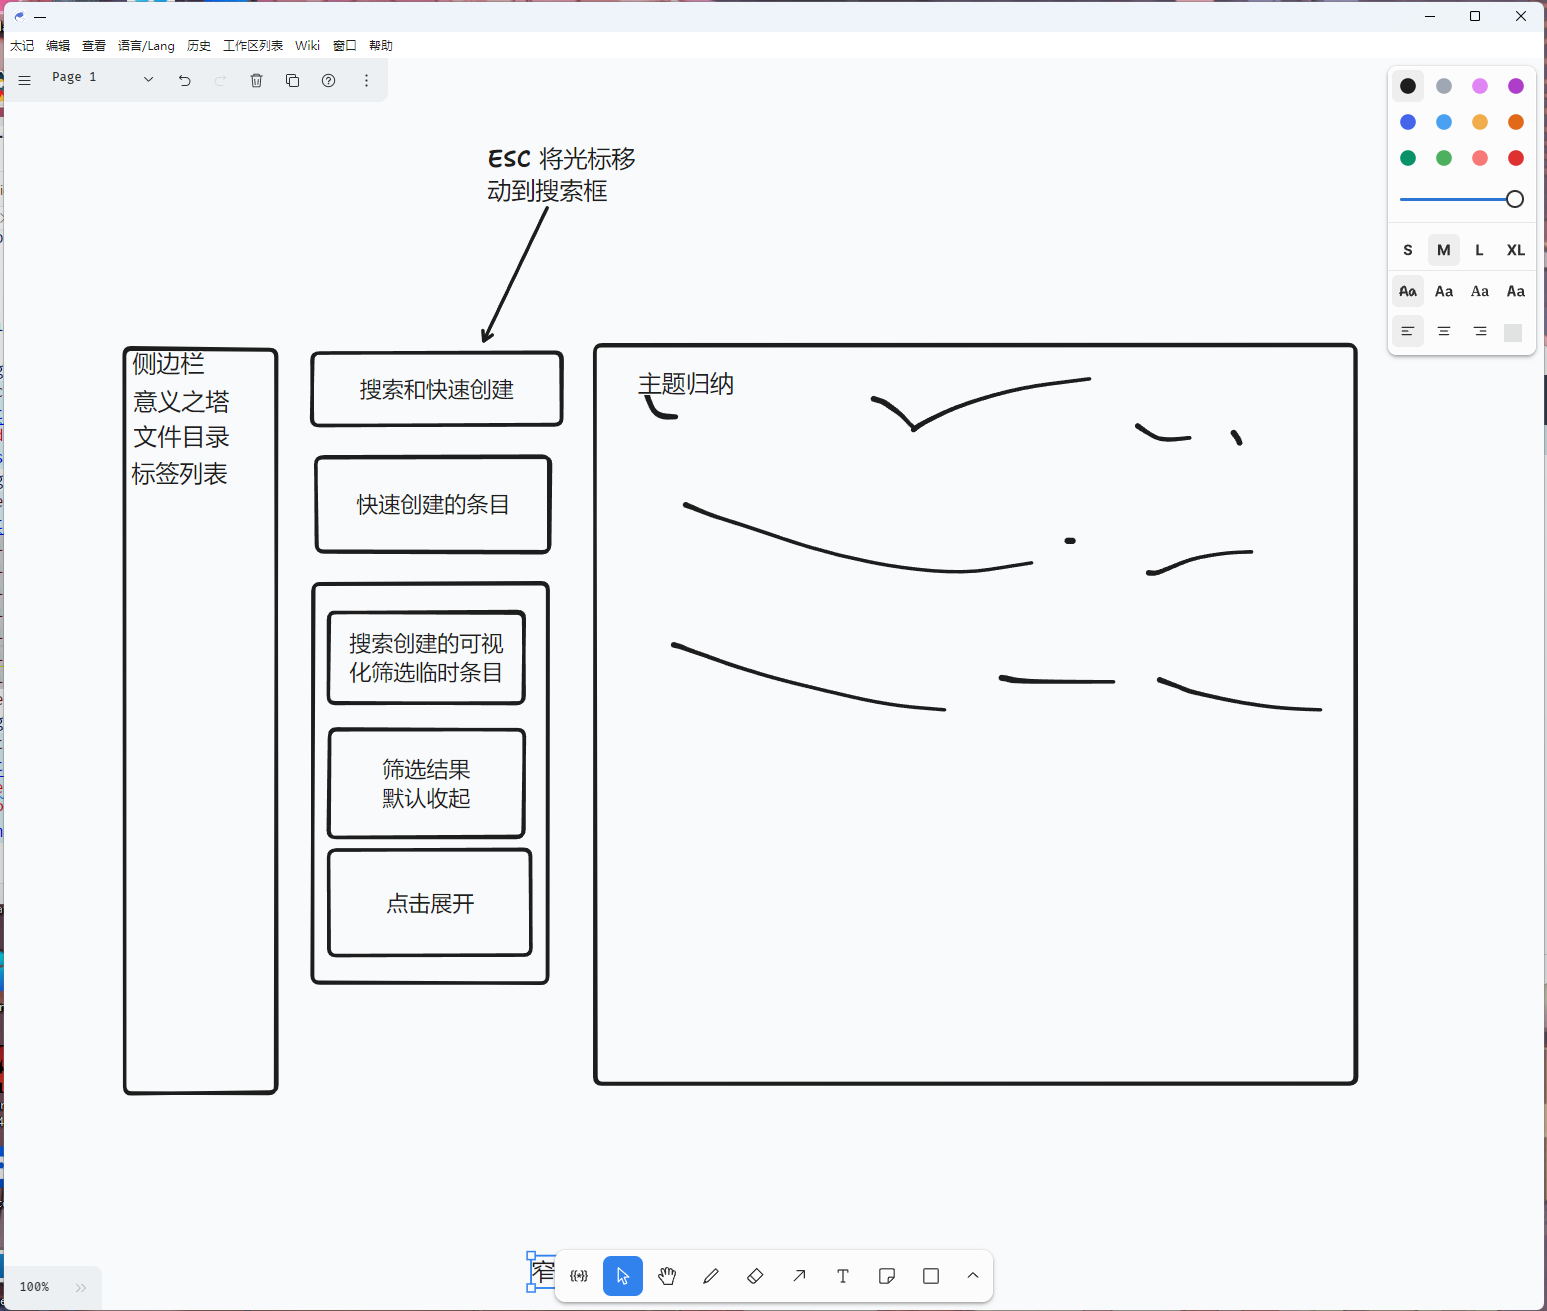
Task: Select the Eraser tool
Action: click(755, 1276)
